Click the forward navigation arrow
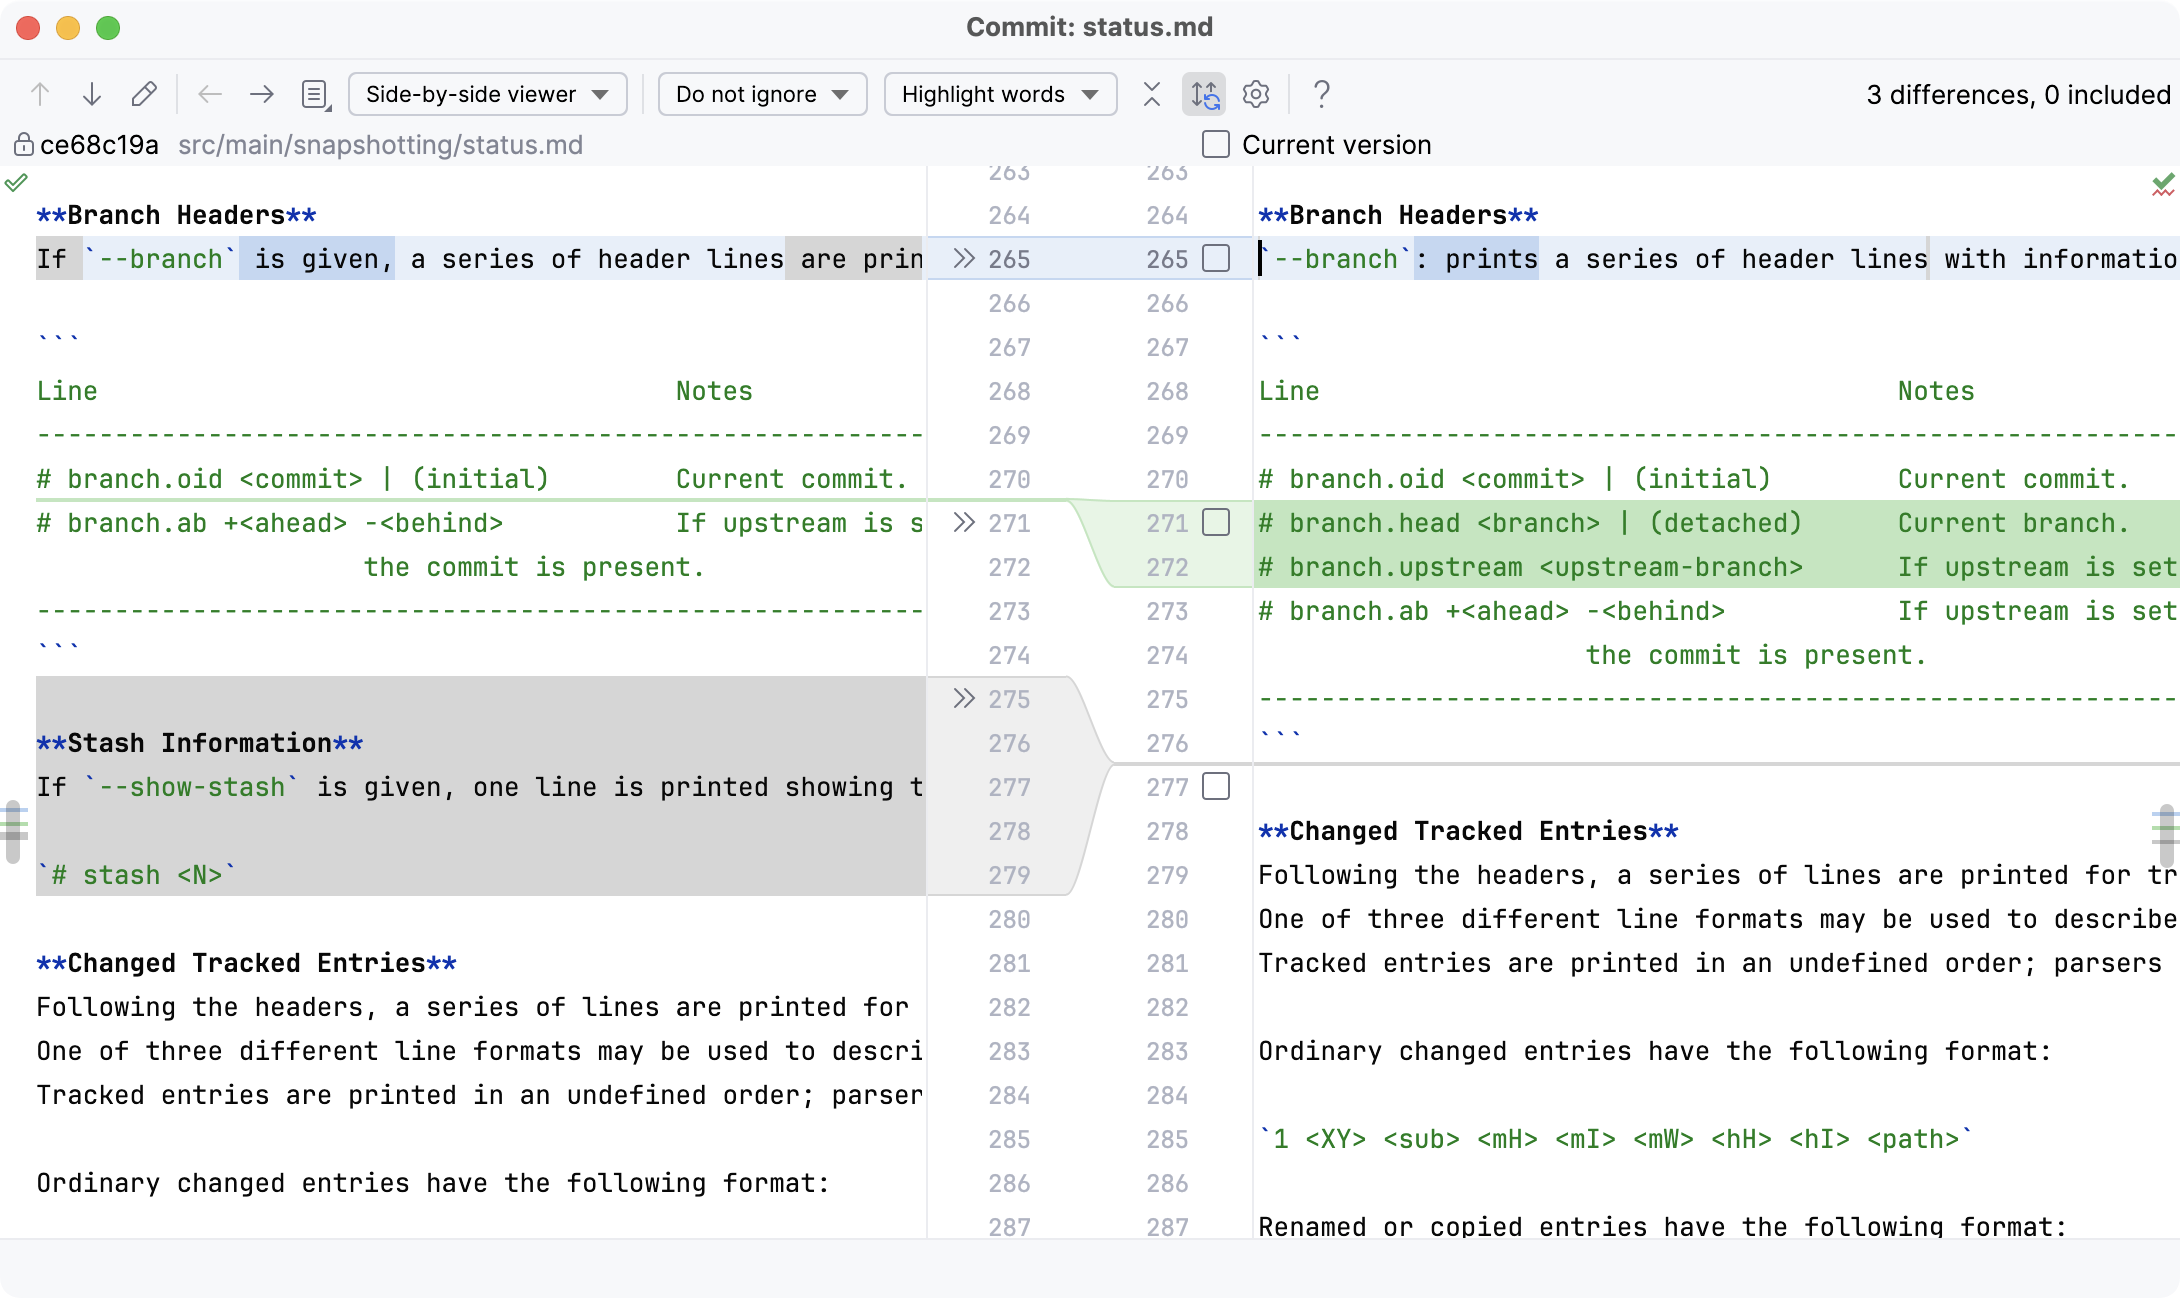The width and height of the screenshot is (2180, 1298). [x=261, y=94]
